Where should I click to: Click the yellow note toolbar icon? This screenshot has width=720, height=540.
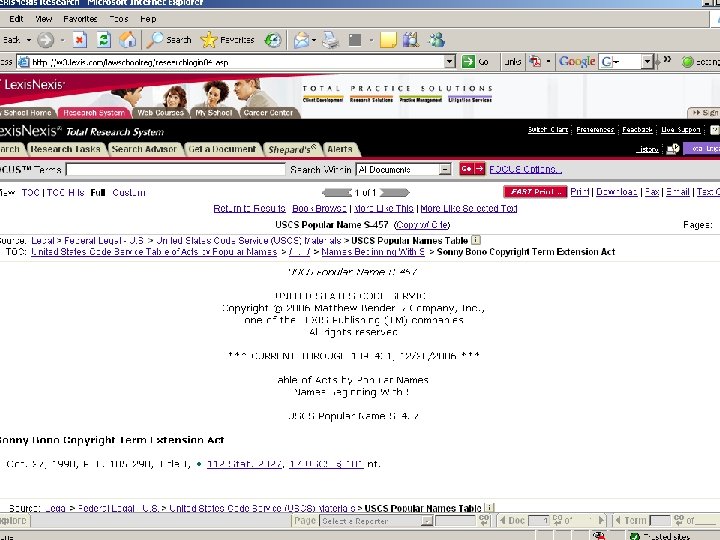(388, 40)
